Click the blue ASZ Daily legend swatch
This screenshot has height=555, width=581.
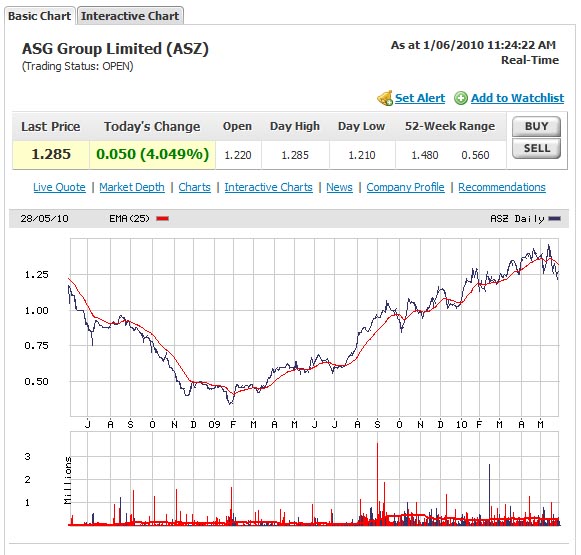point(555,219)
